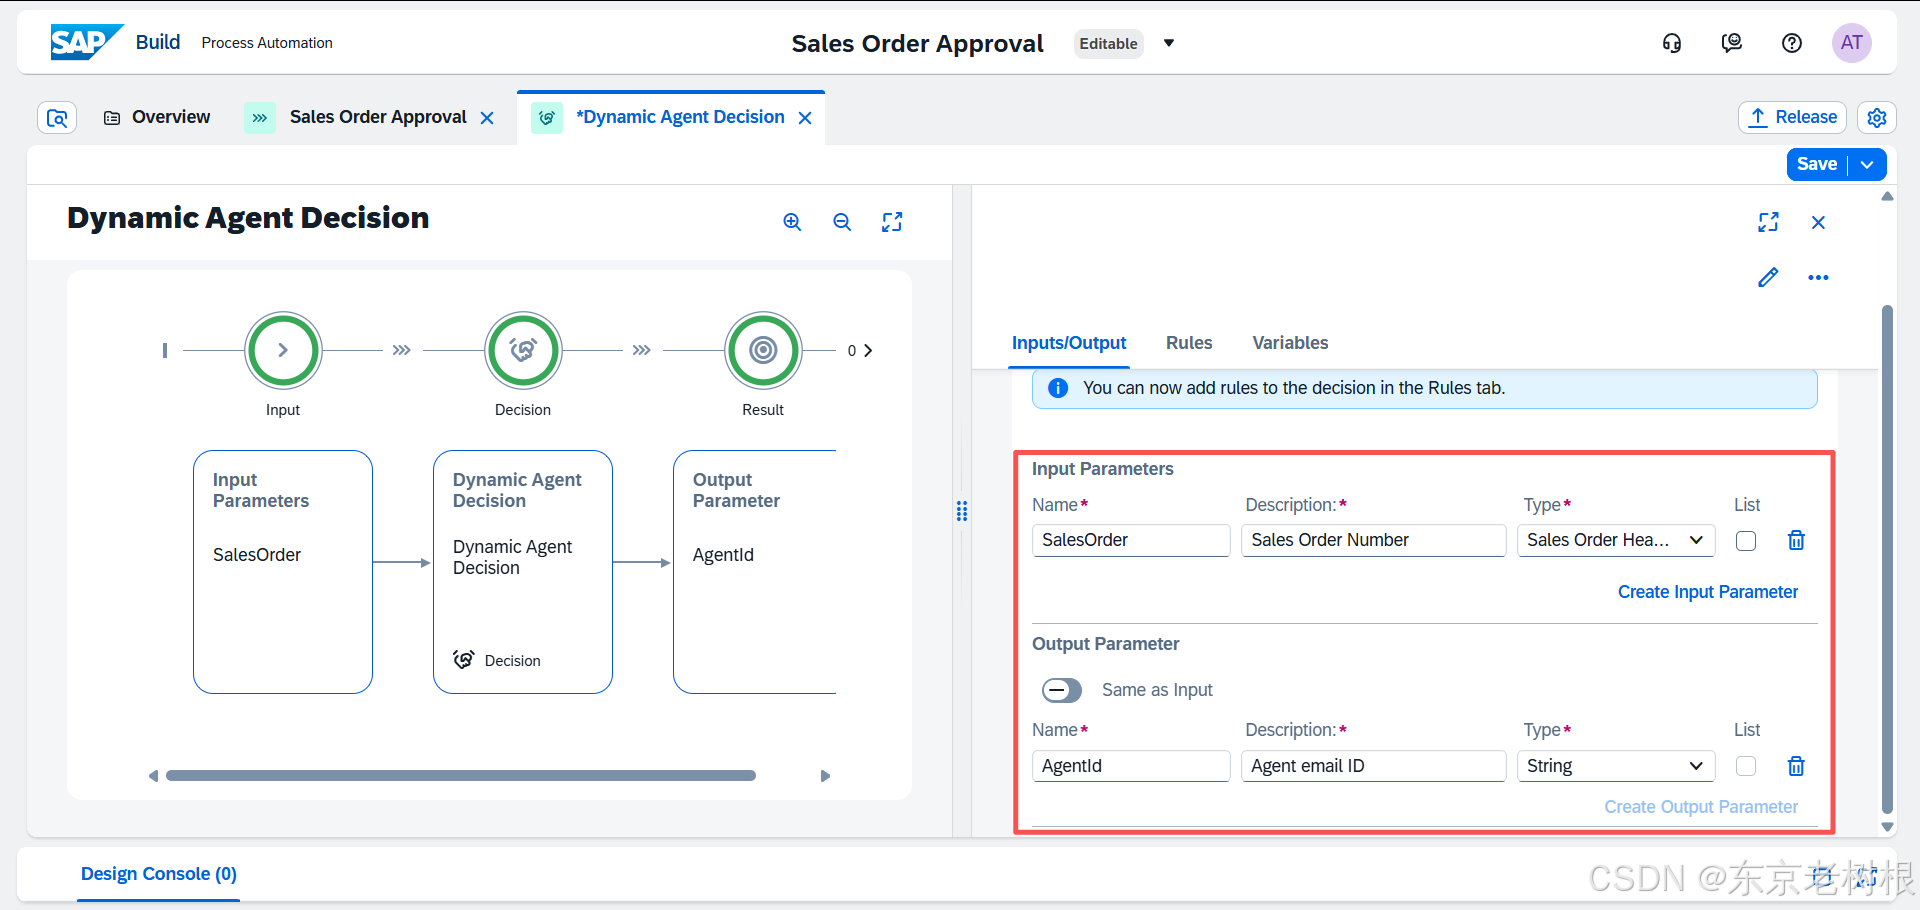The image size is (1920, 910).
Task: Select the Output Parameter card
Action: 755,572
